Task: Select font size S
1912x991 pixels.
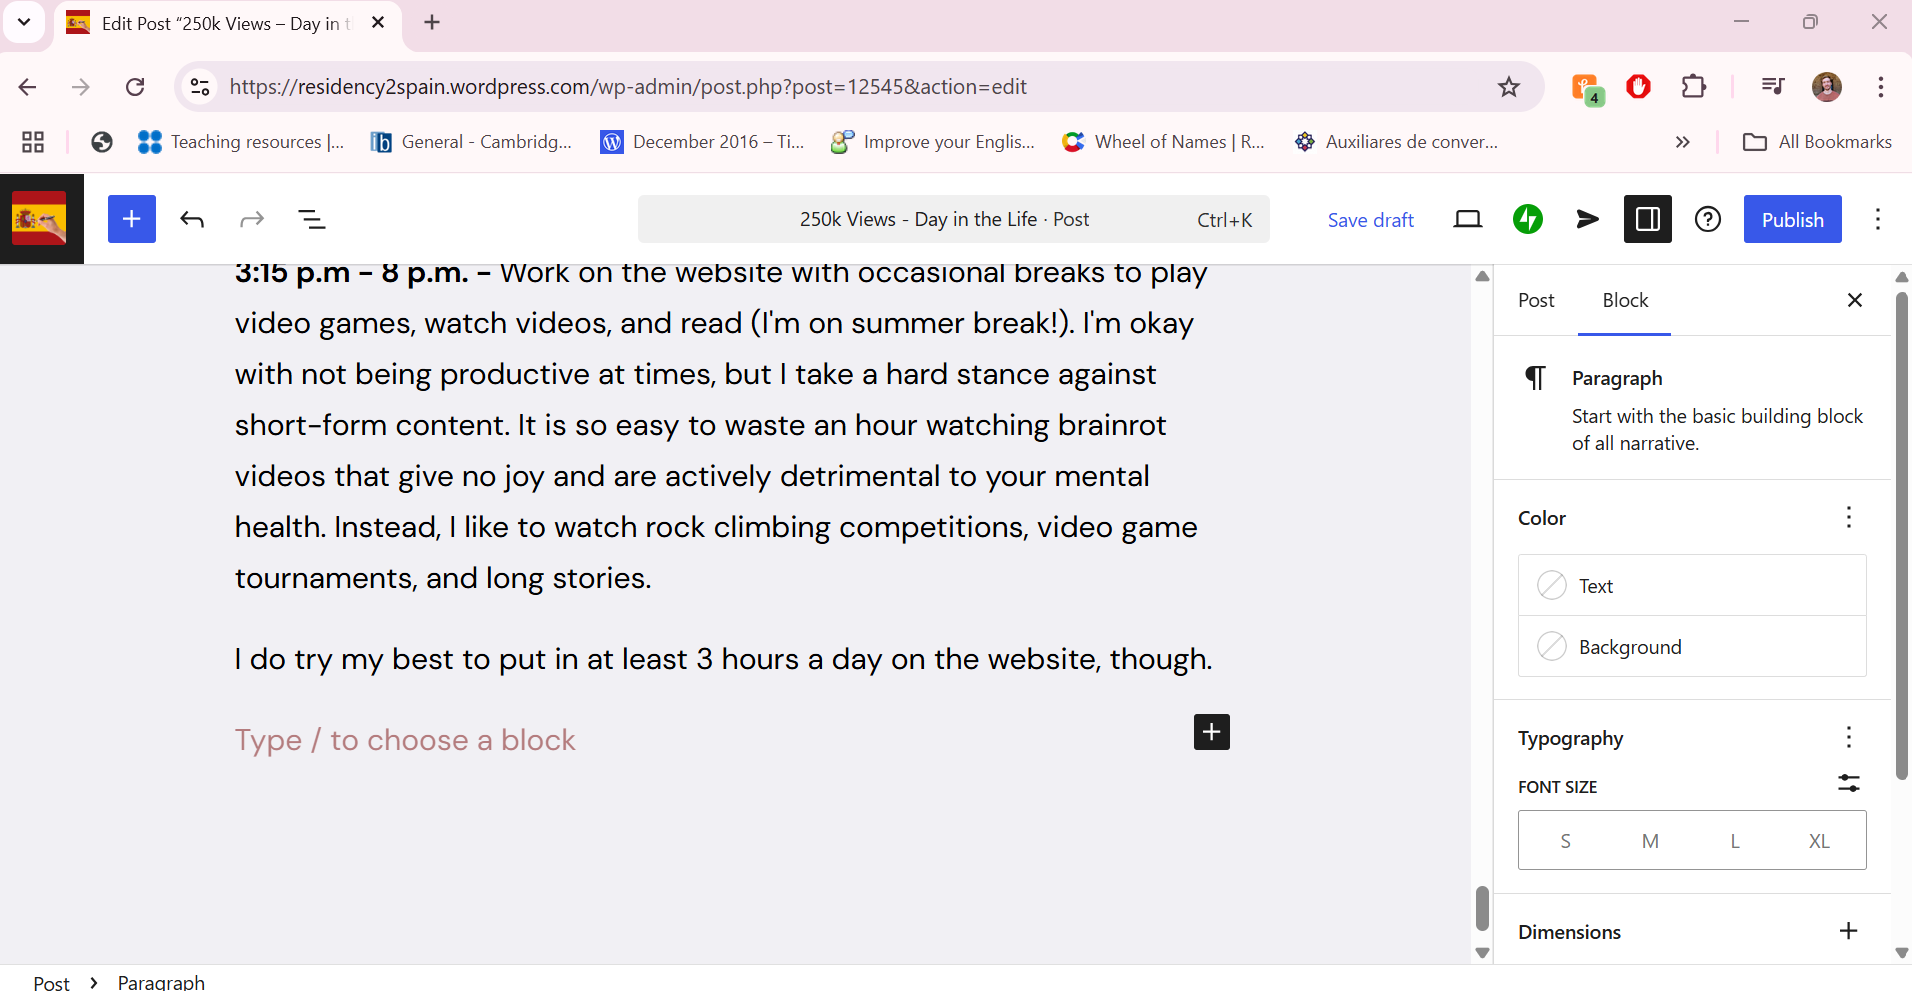Action: (x=1565, y=841)
